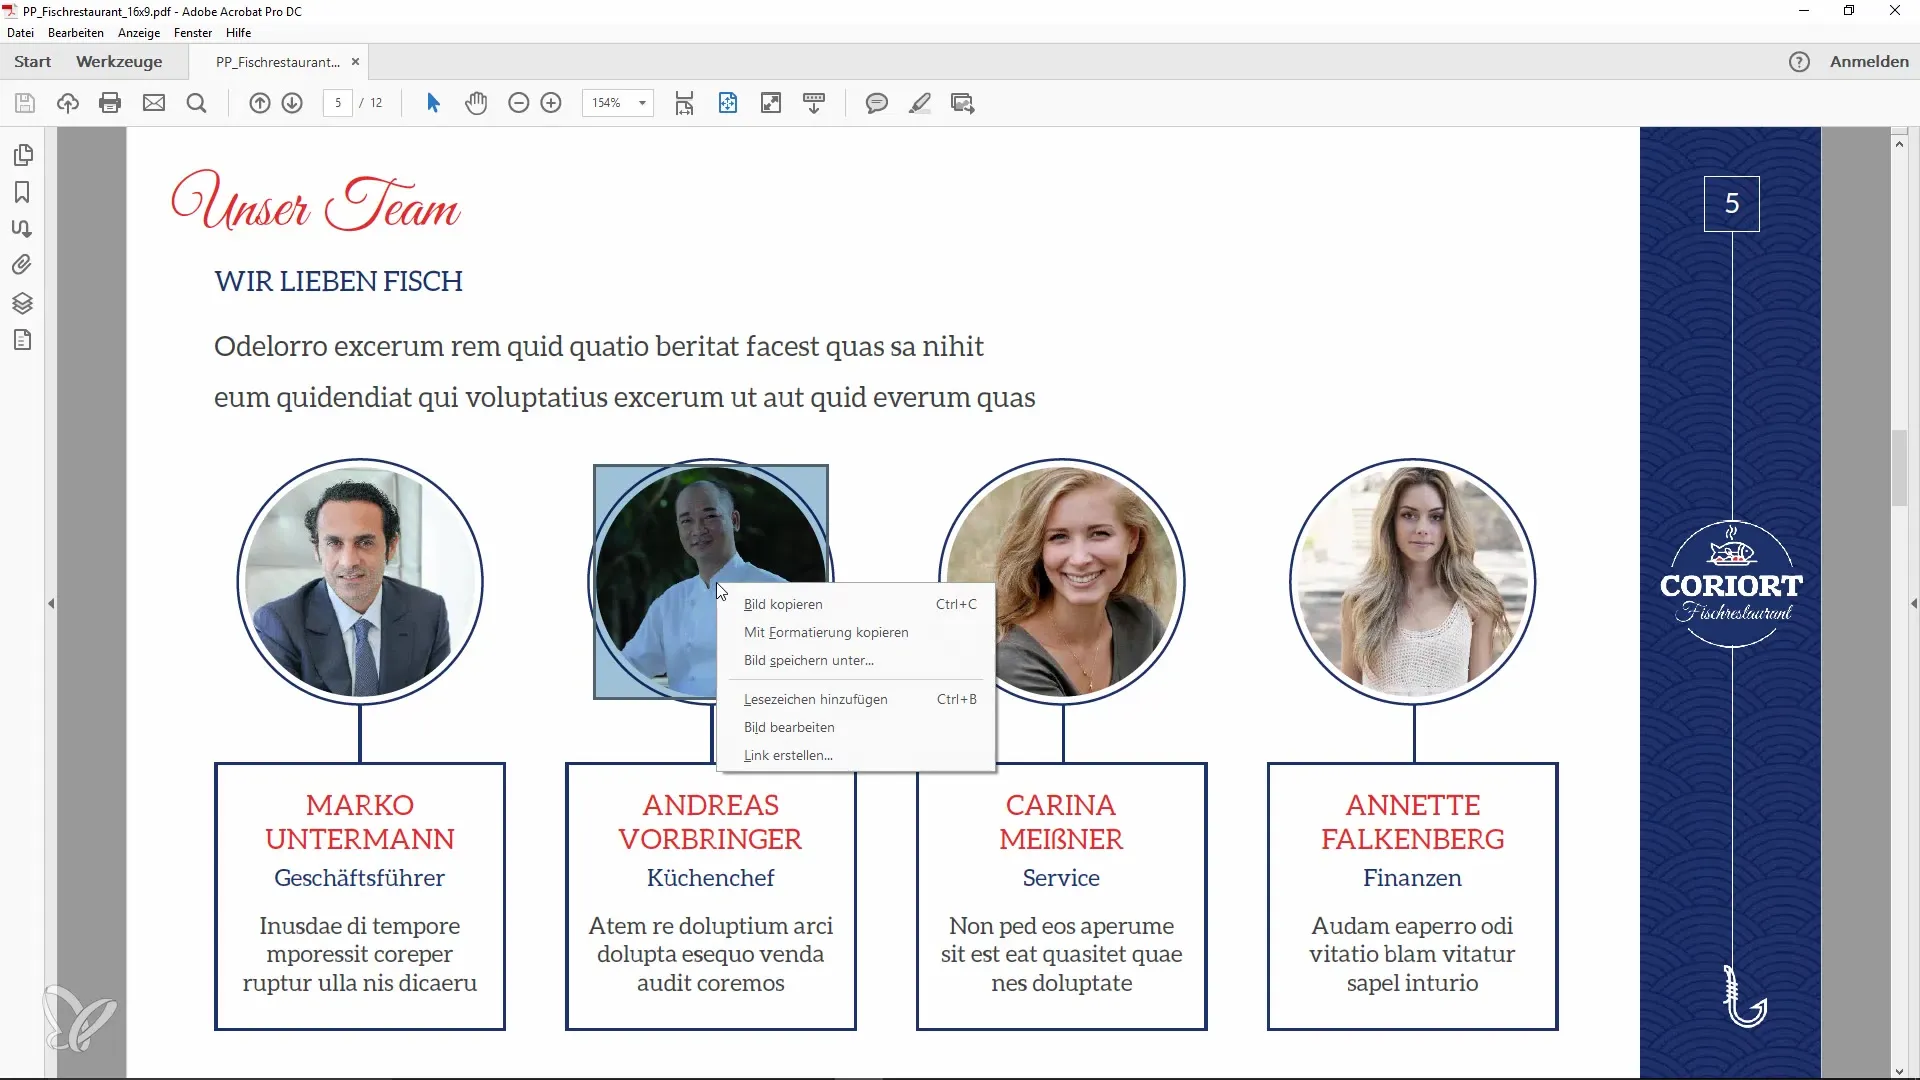Click the Anmelden sign-in button
This screenshot has height=1080, width=1920.
pyautogui.click(x=1869, y=62)
